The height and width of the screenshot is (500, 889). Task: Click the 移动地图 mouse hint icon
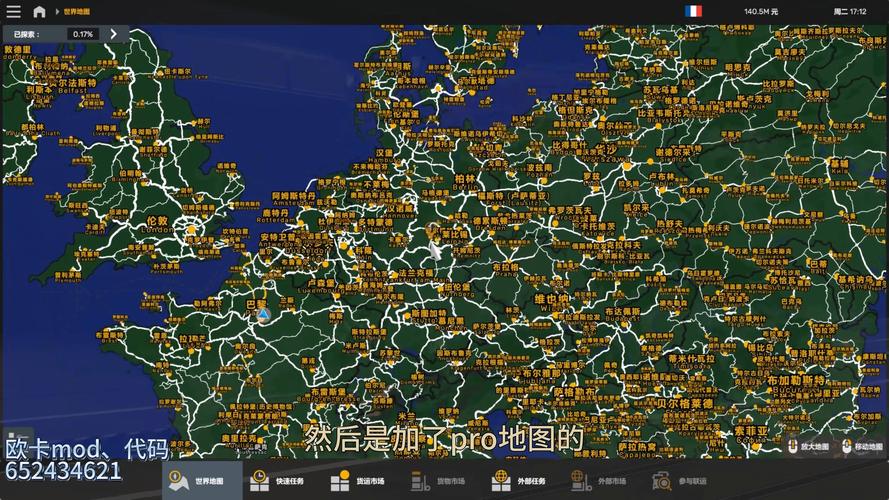[846, 447]
